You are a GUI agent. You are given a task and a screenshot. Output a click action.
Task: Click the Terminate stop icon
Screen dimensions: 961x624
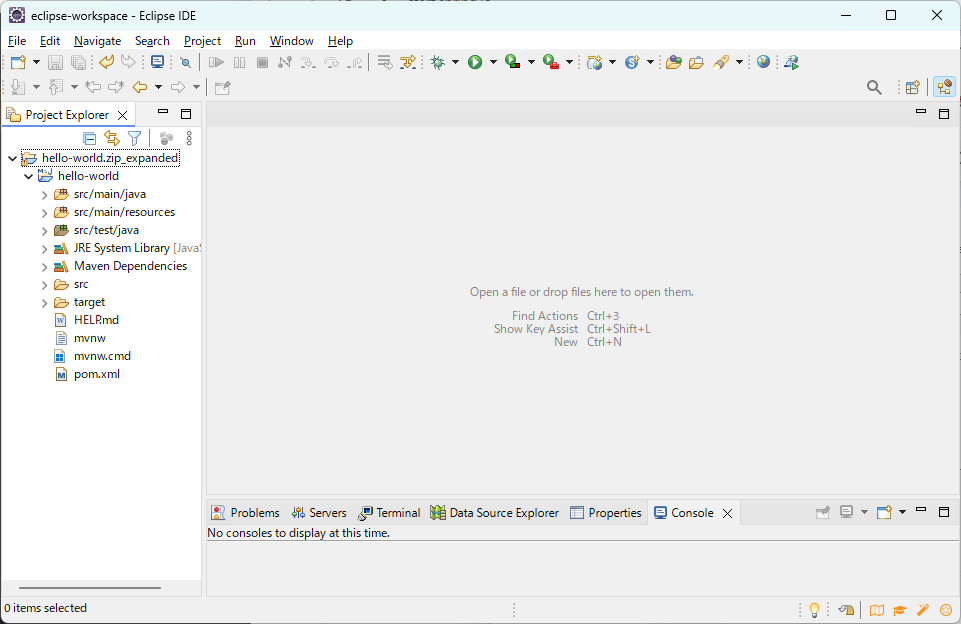(x=262, y=62)
